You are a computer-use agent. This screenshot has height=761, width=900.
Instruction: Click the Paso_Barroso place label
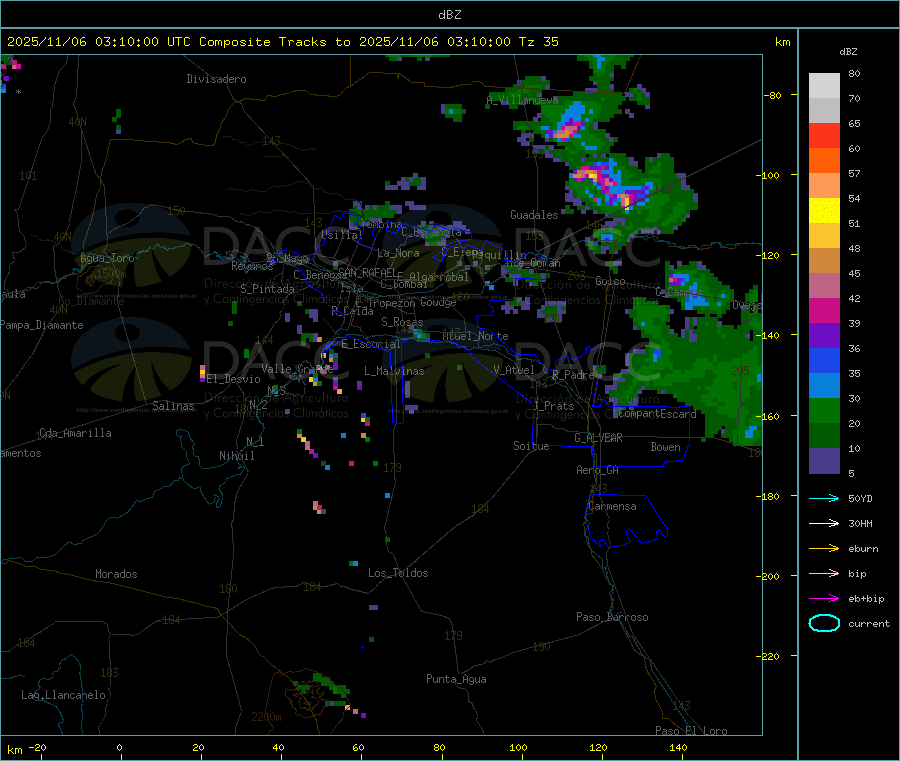click(x=612, y=618)
